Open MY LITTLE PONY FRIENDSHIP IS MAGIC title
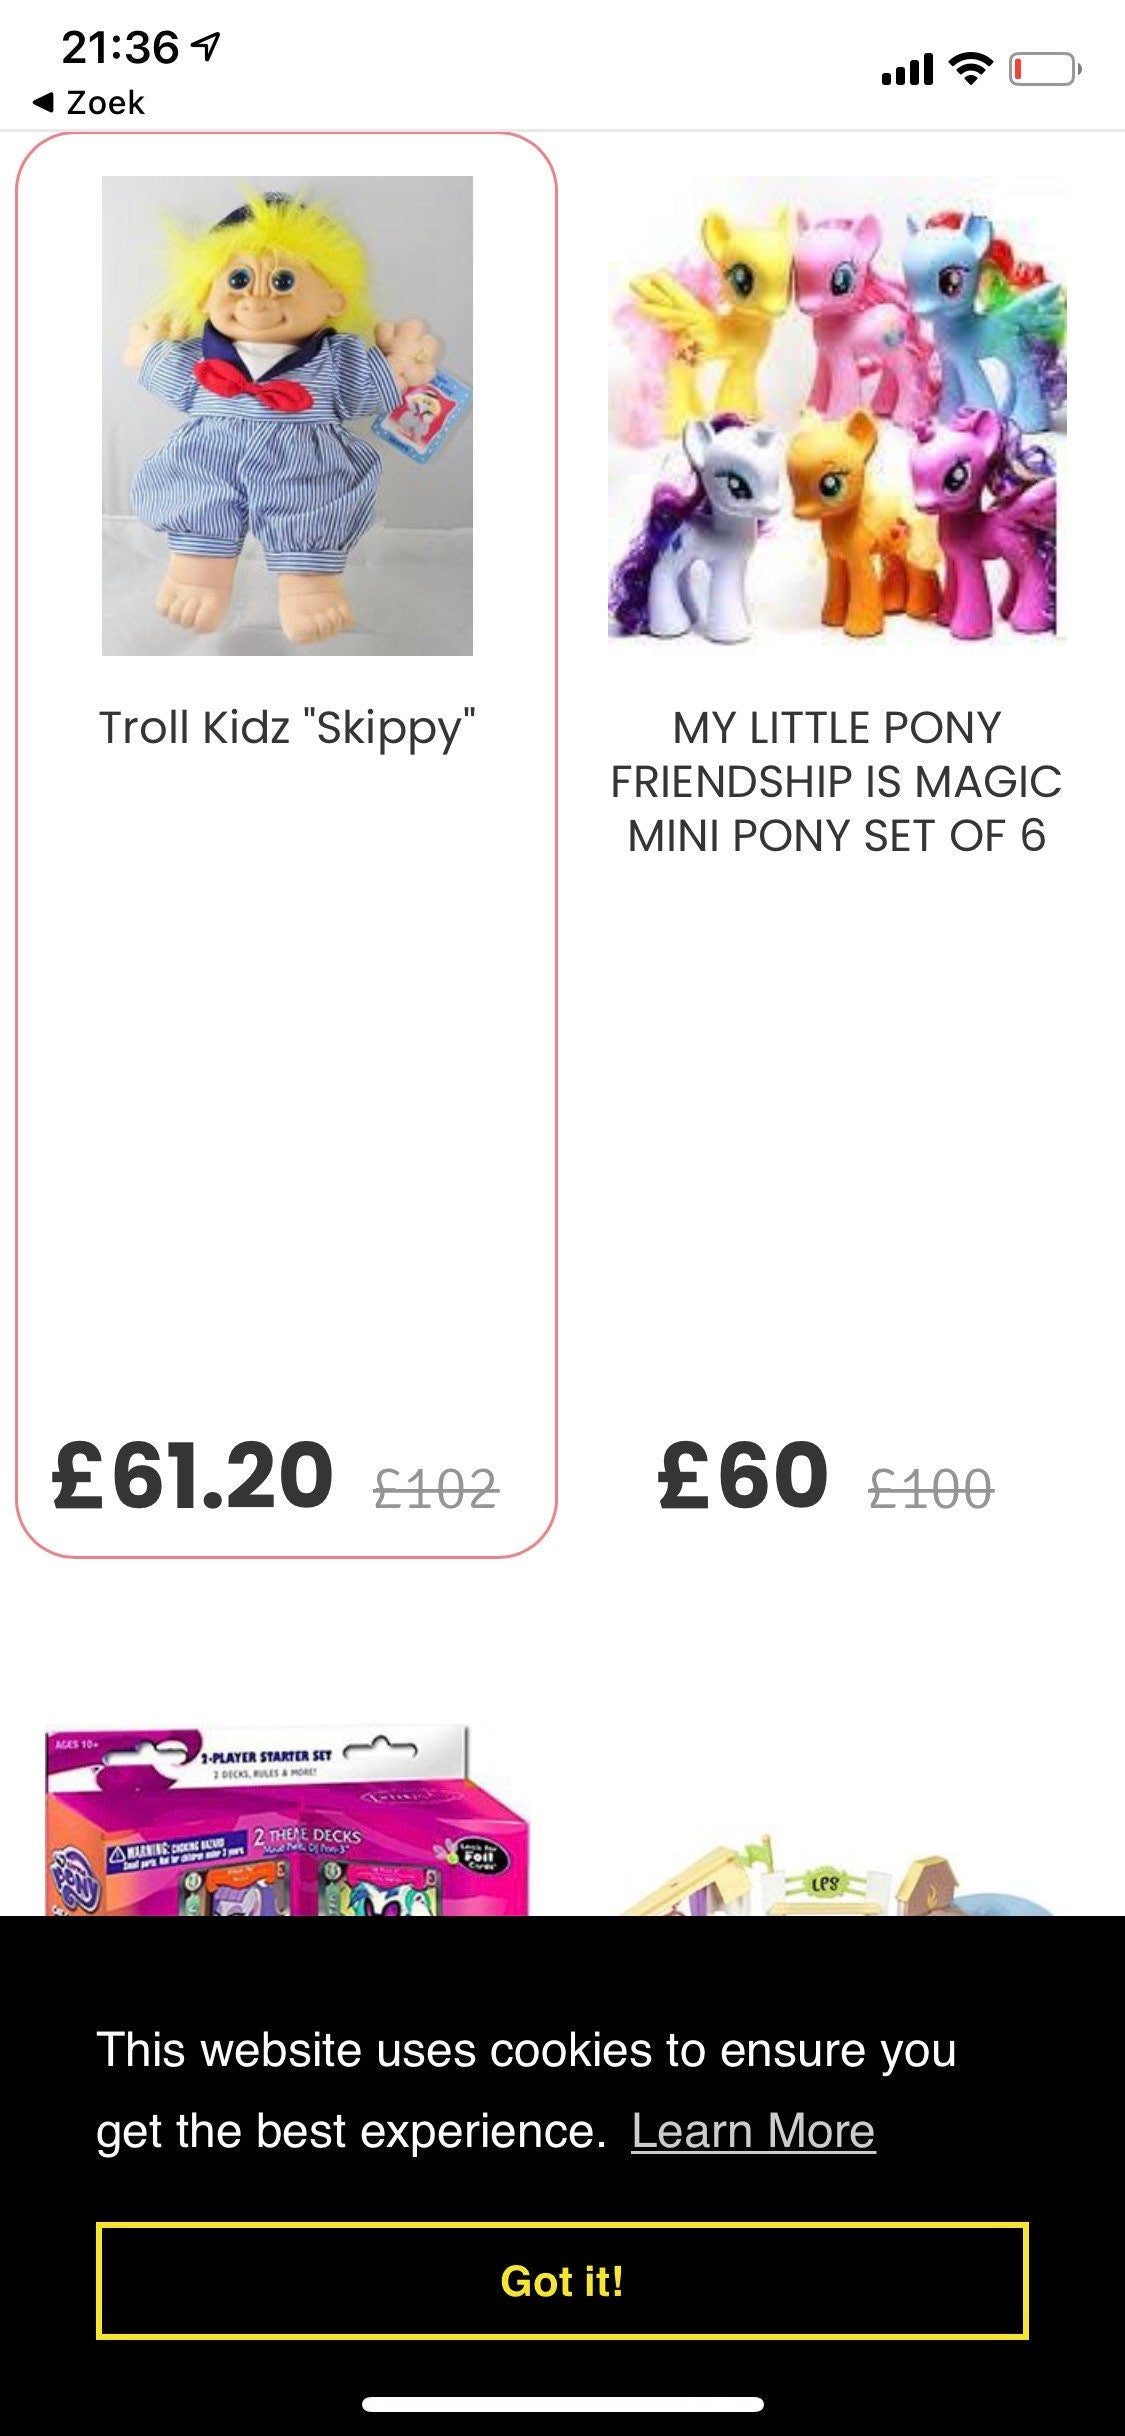The height and width of the screenshot is (2436, 1125). click(836, 782)
